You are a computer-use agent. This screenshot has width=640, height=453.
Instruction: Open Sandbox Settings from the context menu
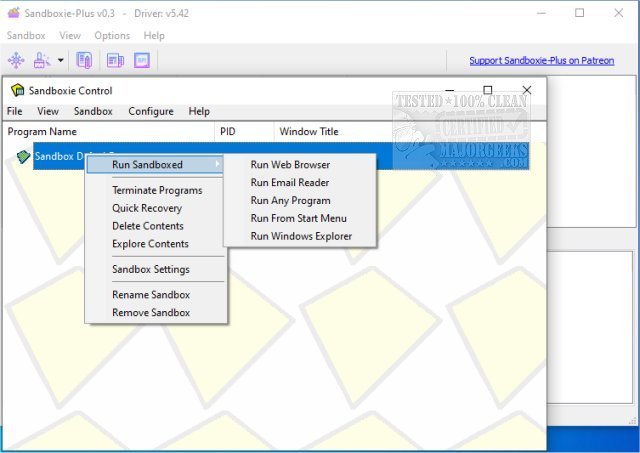tap(151, 269)
